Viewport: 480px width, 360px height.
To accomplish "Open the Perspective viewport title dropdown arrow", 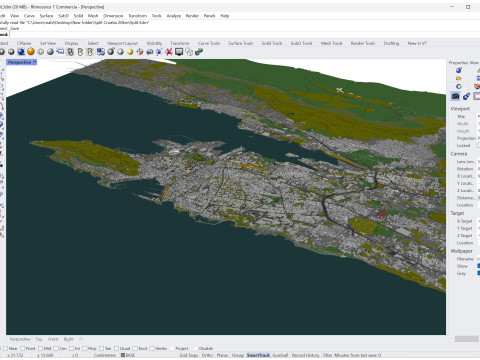I will 35,62.
